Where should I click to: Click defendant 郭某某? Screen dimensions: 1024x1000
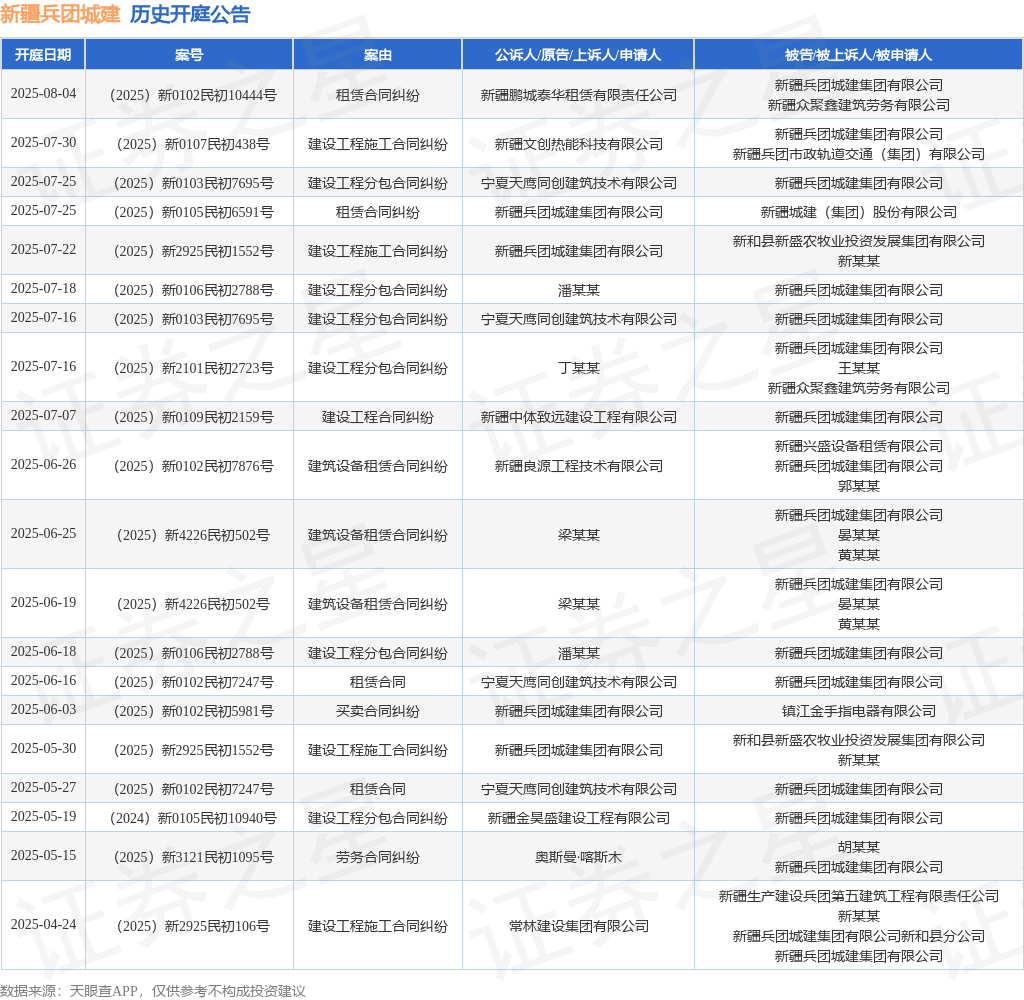coord(859,486)
